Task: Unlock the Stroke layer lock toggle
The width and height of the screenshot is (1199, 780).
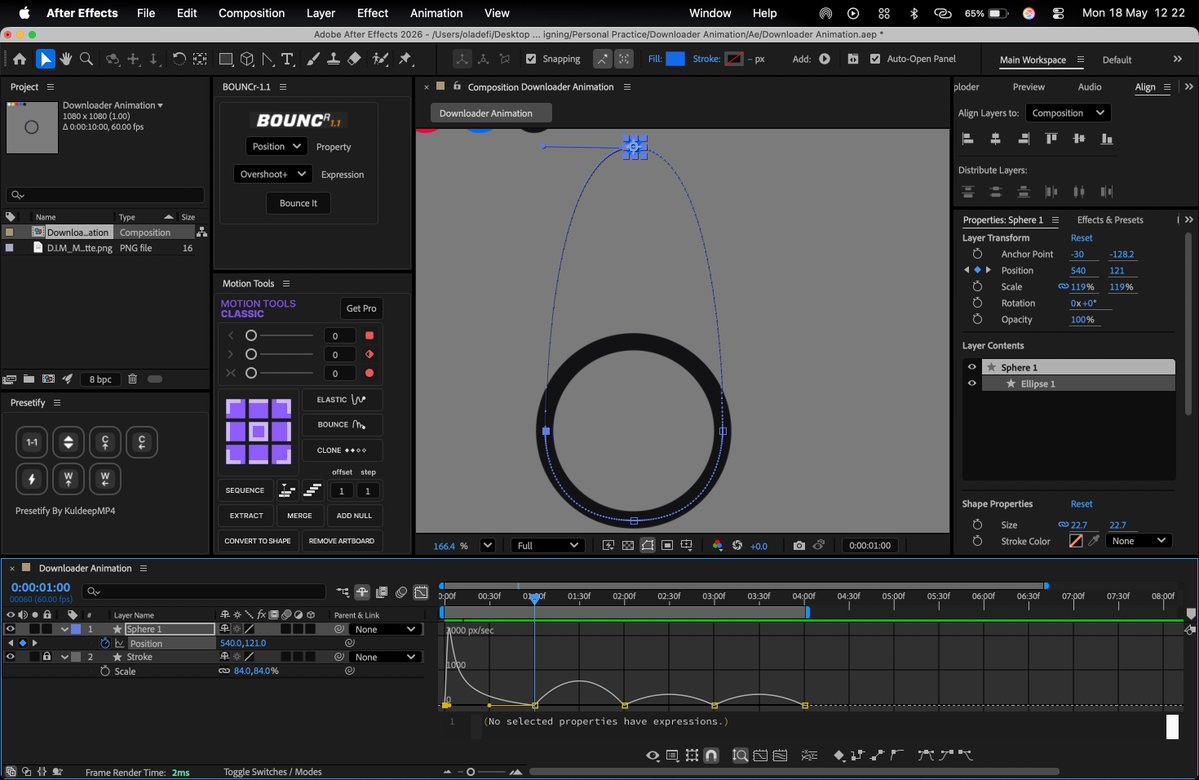Action: pyautogui.click(x=47, y=657)
